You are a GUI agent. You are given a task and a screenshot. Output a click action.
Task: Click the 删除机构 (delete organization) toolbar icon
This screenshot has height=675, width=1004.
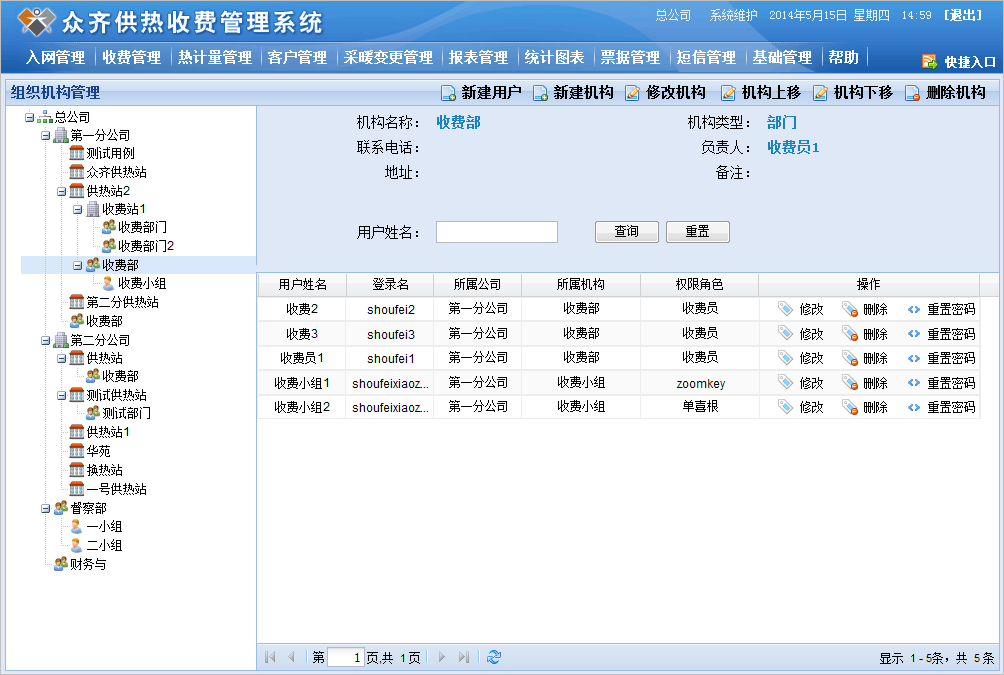coord(912,93)
